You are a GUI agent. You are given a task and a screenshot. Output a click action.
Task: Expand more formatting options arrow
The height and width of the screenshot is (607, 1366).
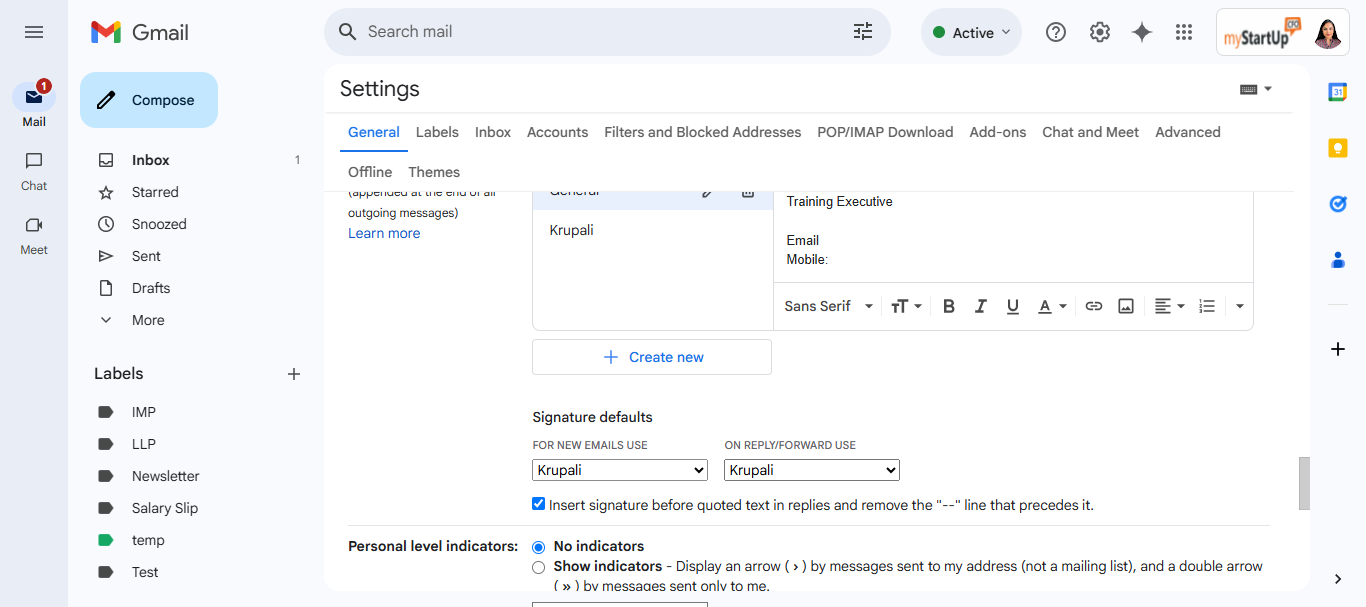(x=1240, y=306)
